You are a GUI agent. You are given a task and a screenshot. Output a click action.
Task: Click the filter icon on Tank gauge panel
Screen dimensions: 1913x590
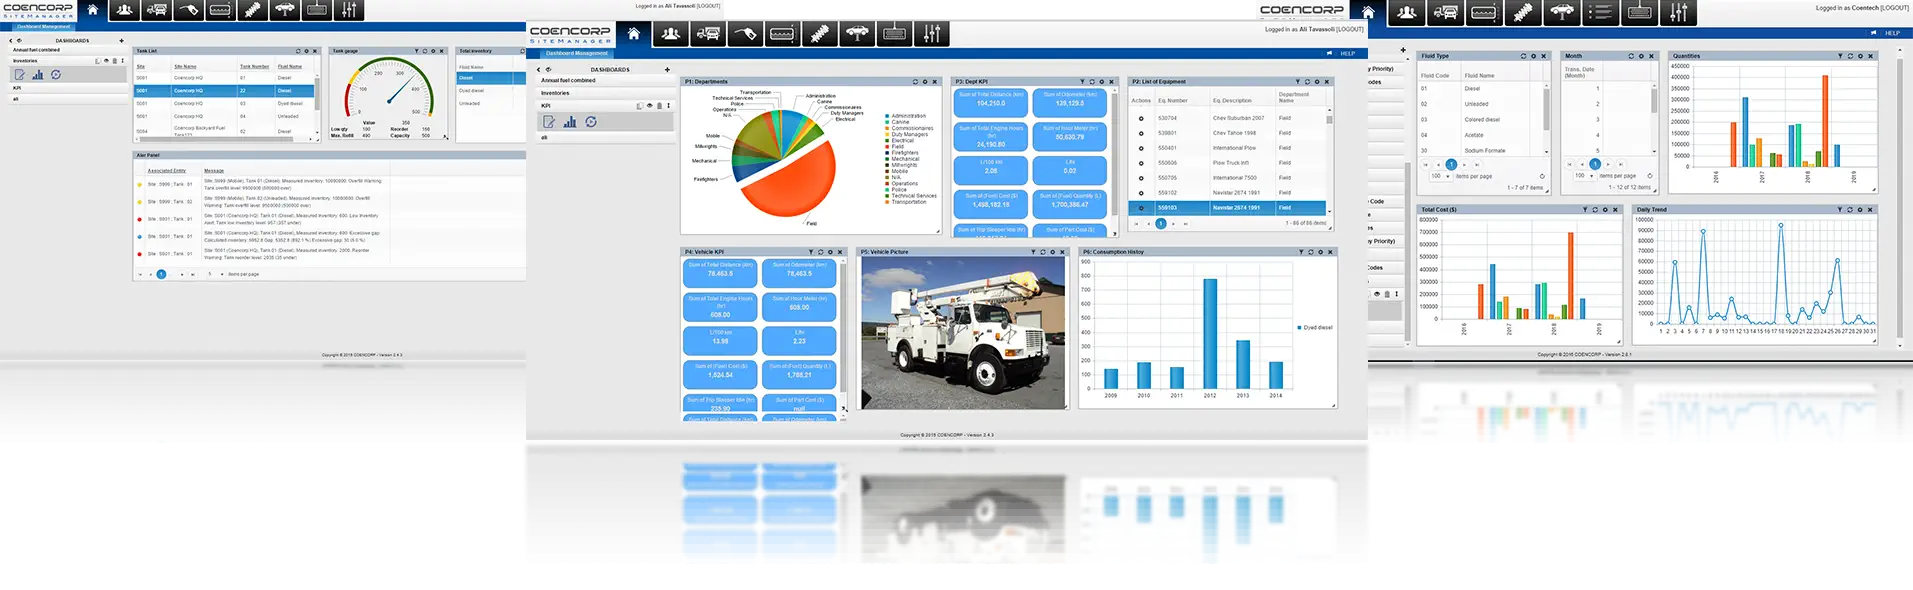point(417,51)
